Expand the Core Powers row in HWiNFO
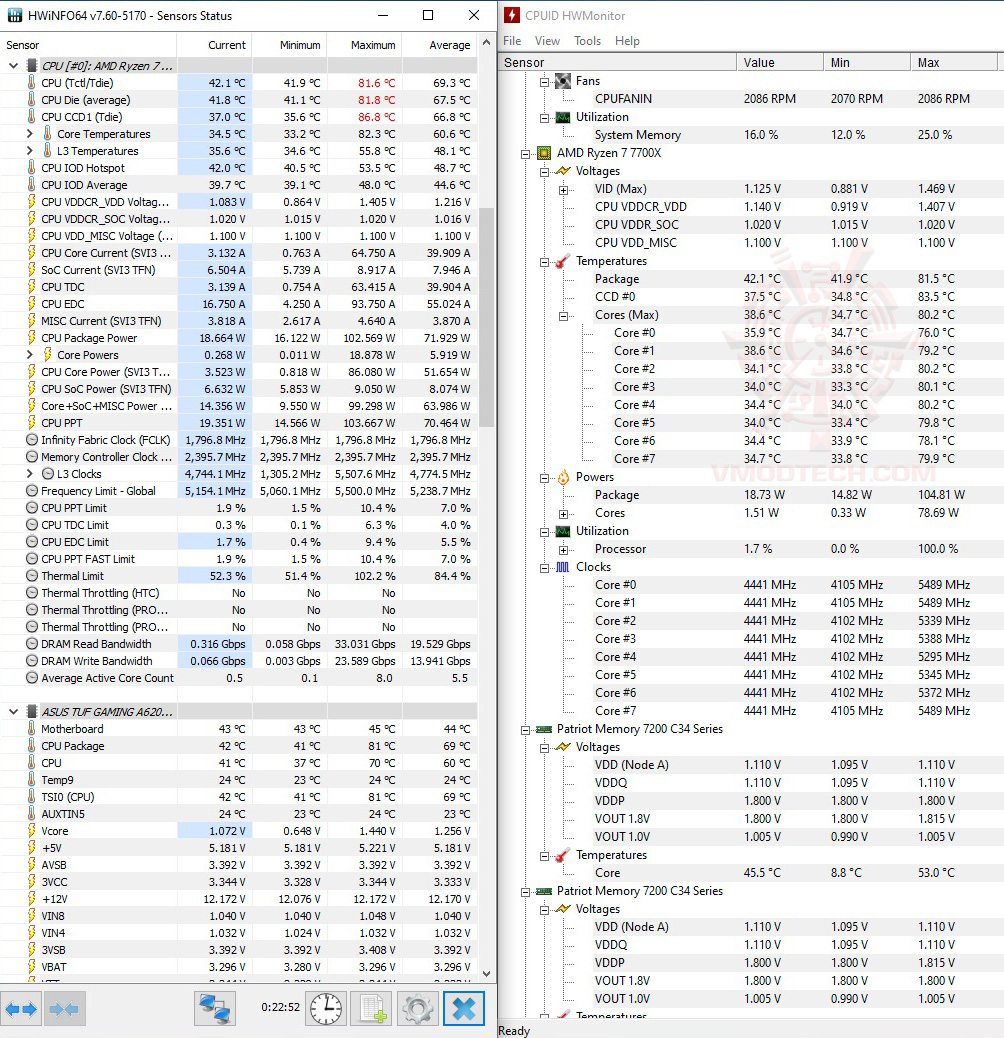Viewport: 1004px width, 1038px height. tap(29, 355)
